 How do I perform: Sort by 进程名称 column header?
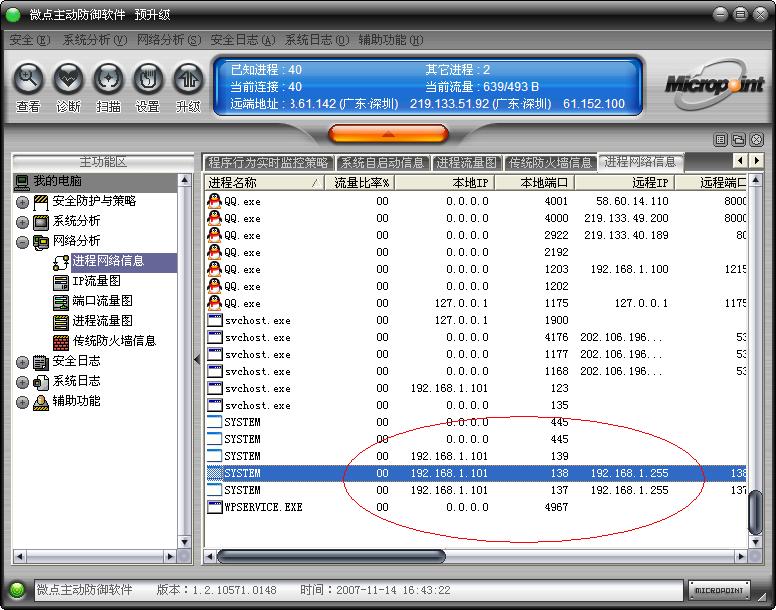pos(264,183)
